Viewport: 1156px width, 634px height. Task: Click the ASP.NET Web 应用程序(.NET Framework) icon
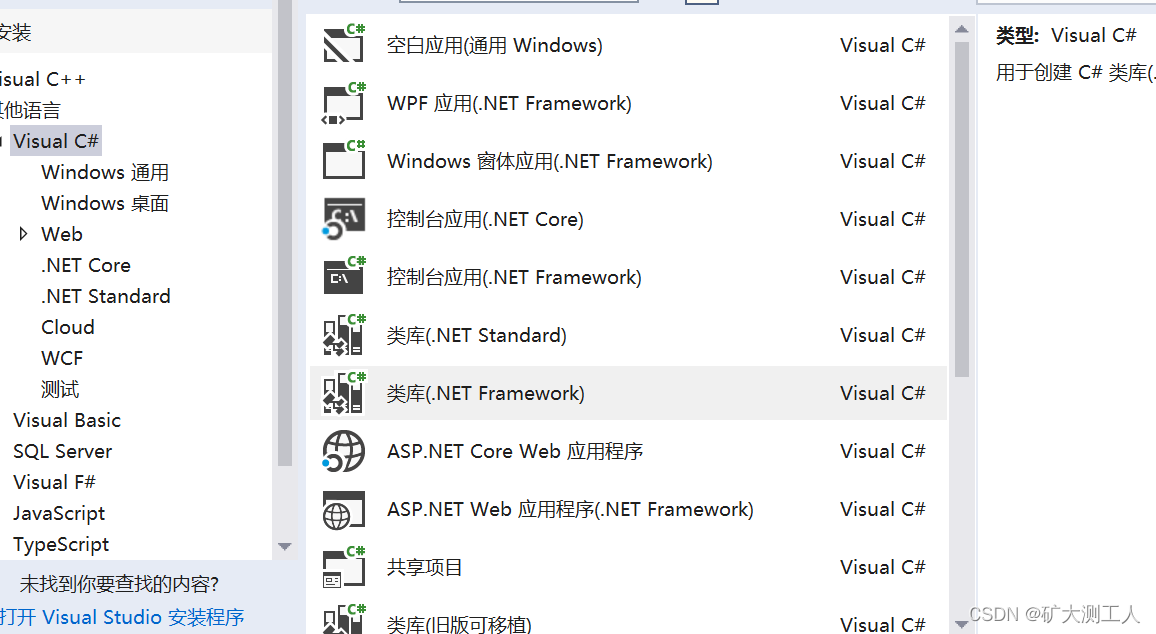344,509
